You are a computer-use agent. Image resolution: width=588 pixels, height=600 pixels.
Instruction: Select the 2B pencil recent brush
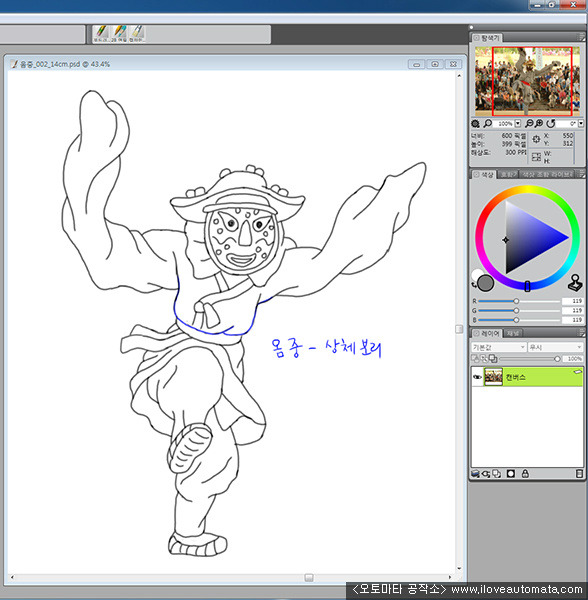tap(119, 34)
